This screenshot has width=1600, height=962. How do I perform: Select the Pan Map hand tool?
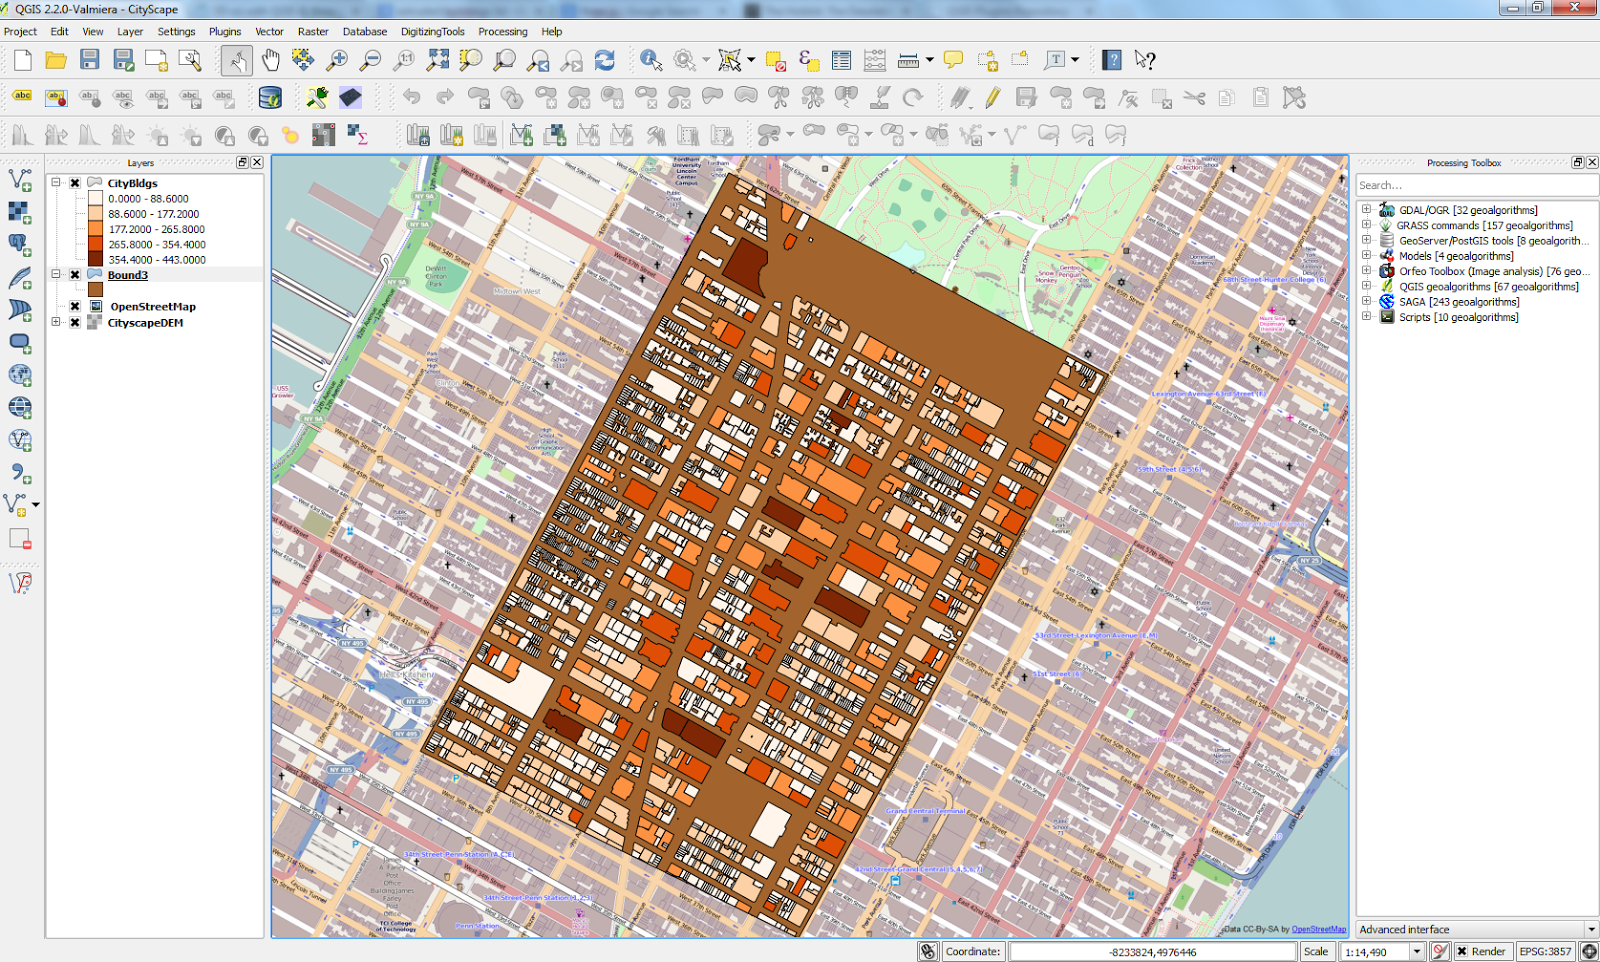tap(269, 60)
